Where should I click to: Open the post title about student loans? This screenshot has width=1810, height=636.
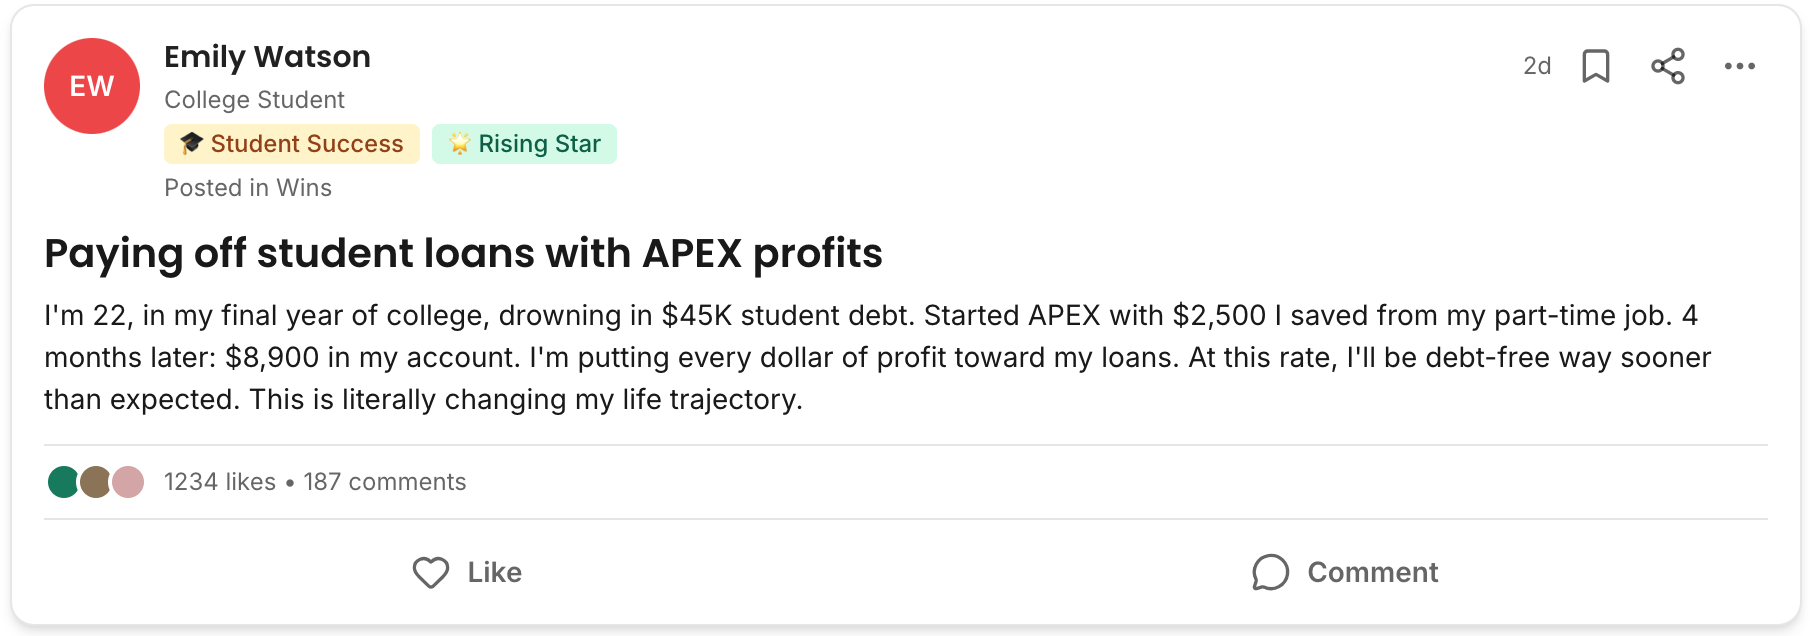(463, 253)
